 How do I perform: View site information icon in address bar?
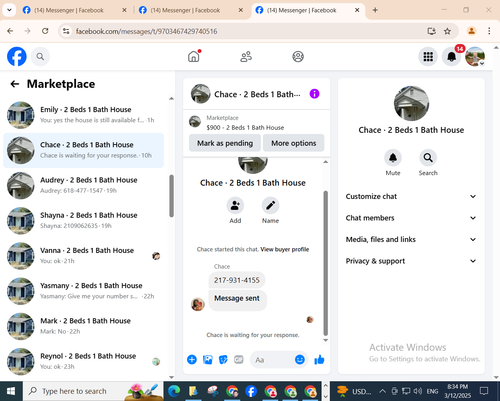pos(66,31)
